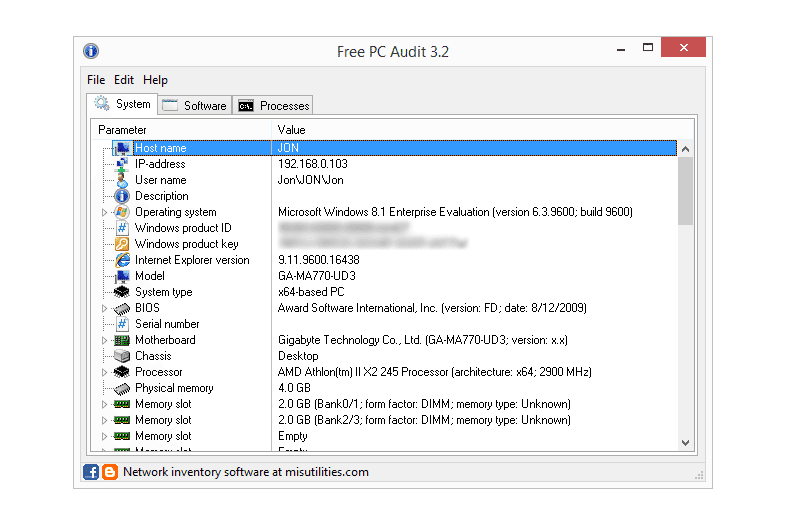The height and width of the screenshot is (524, 786).
Task: Expand the Motherboard node
Action: [104, 340]
